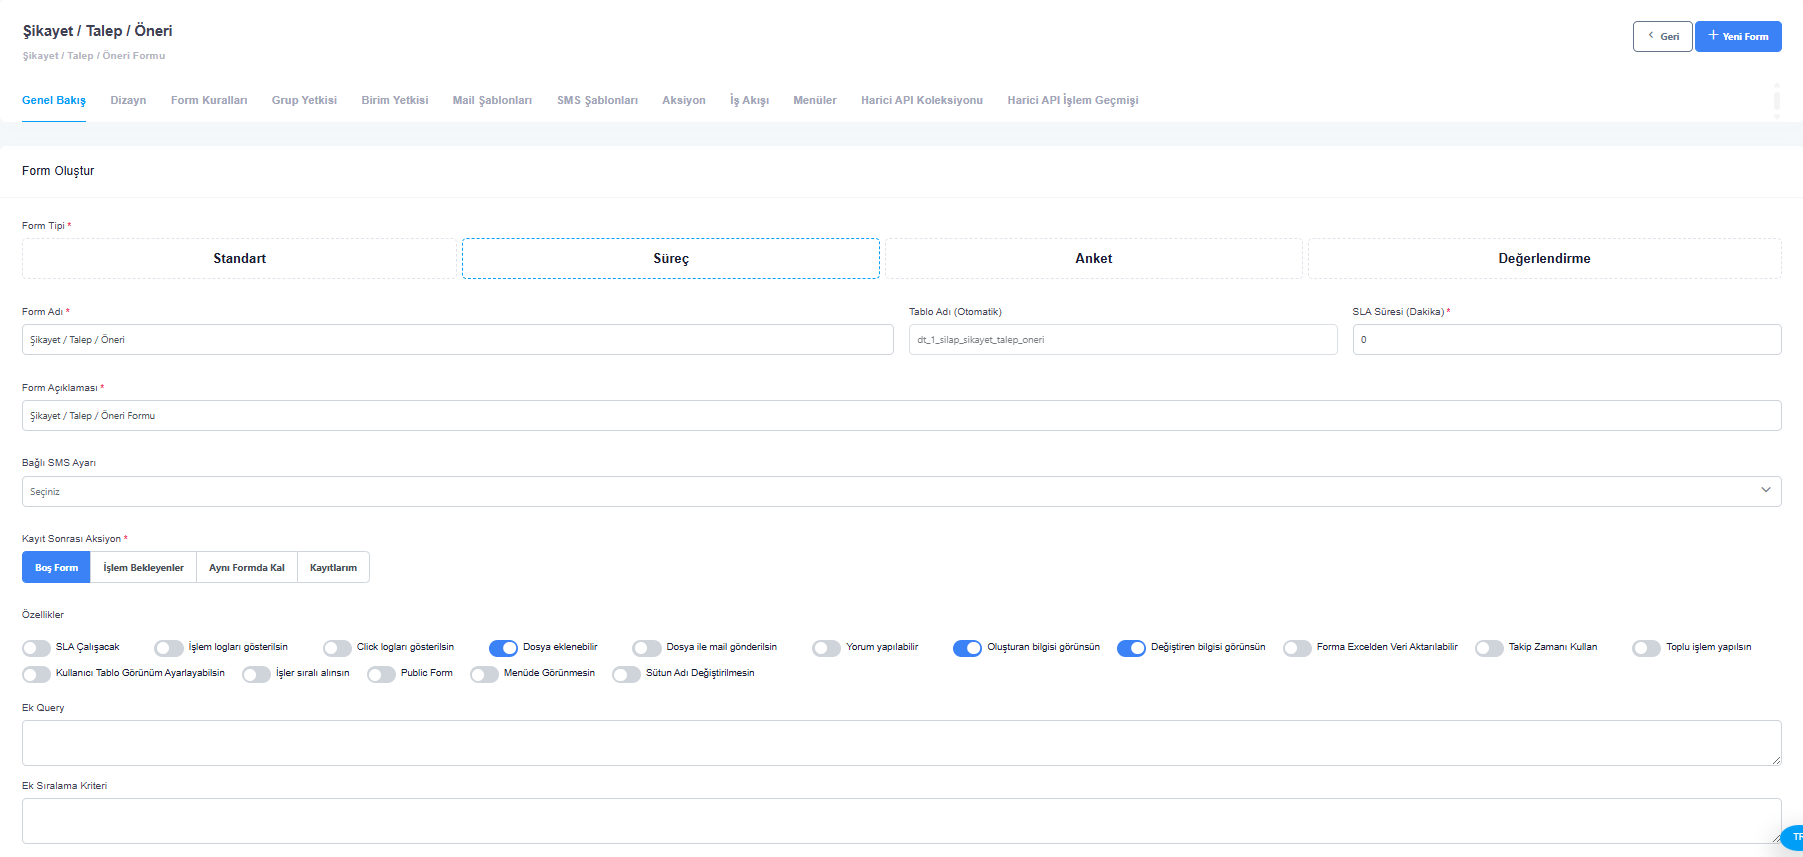Switch to the Form Kuralları tab
Image resolution: width=1803 pixels, height=857 pixels.
coord(209,100)
